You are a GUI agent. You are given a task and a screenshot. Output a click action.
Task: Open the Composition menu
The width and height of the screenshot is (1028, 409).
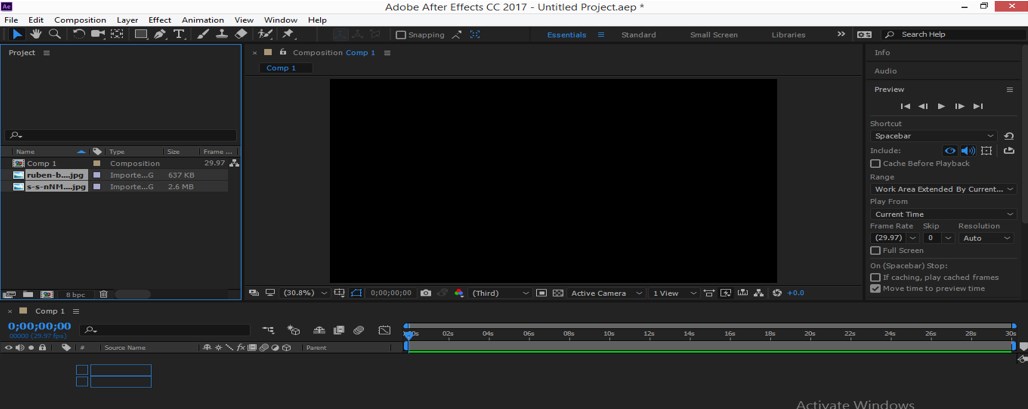coord(80,20)
